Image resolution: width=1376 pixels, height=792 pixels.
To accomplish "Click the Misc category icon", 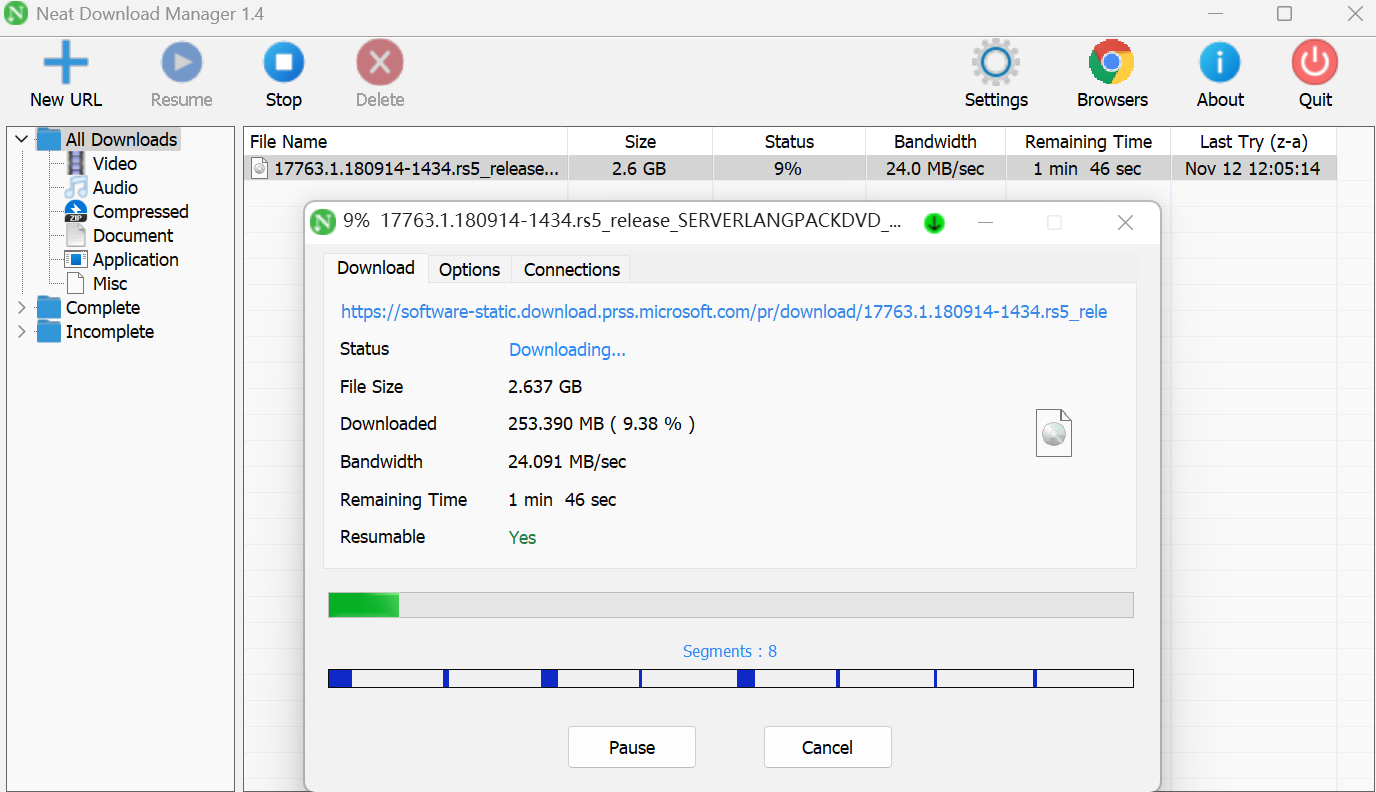I will tap(76, 283).
